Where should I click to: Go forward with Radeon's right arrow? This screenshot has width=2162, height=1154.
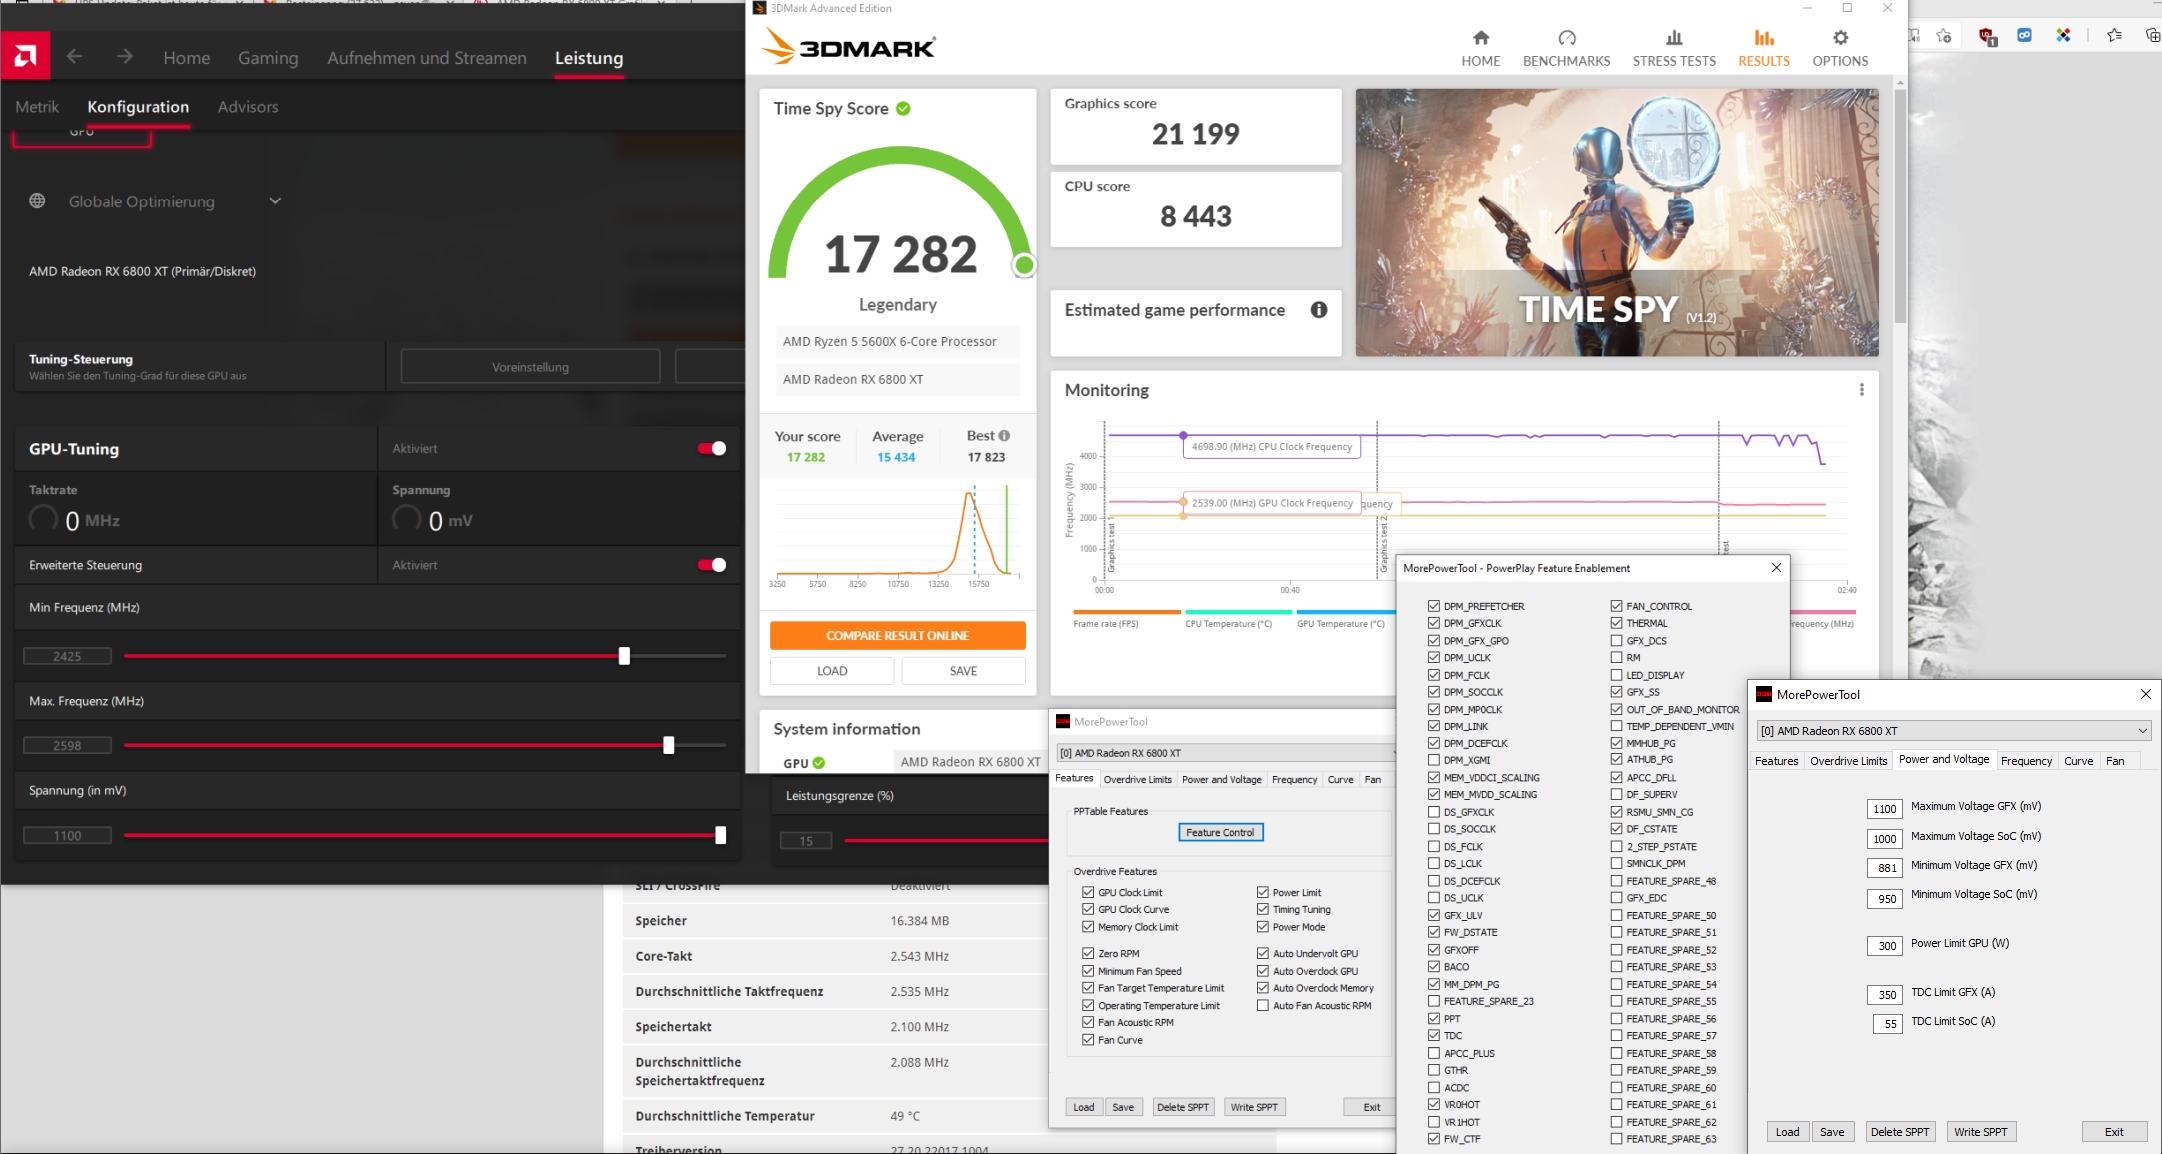pos(124,57)
